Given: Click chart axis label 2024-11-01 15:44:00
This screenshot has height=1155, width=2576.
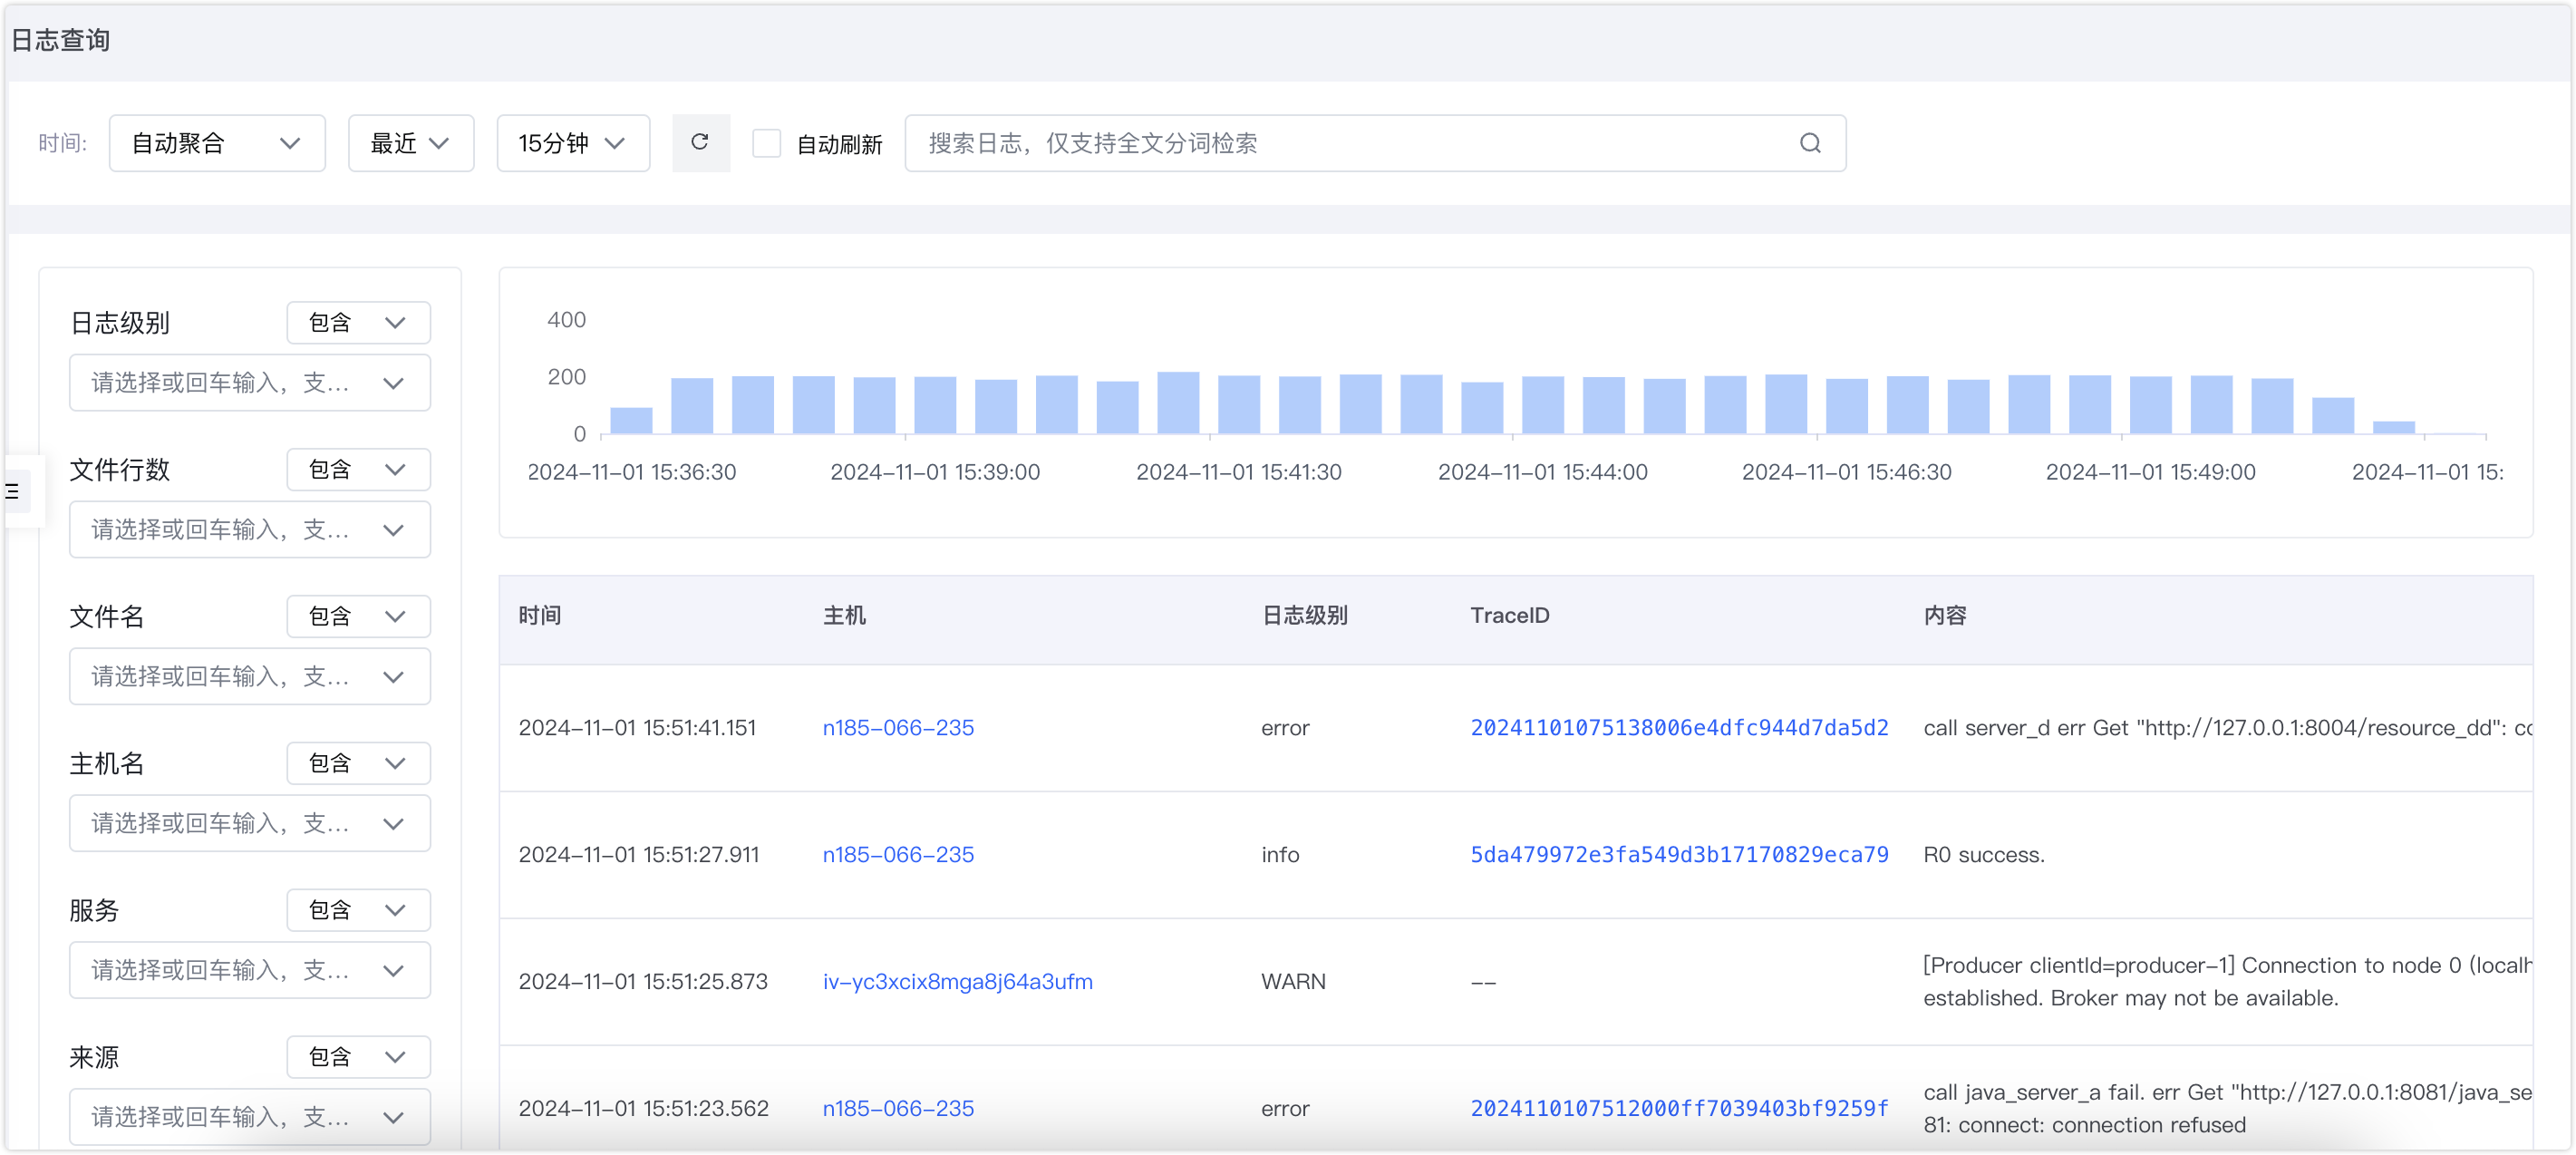Looking at the screenshot, I should coord(1543,472).
